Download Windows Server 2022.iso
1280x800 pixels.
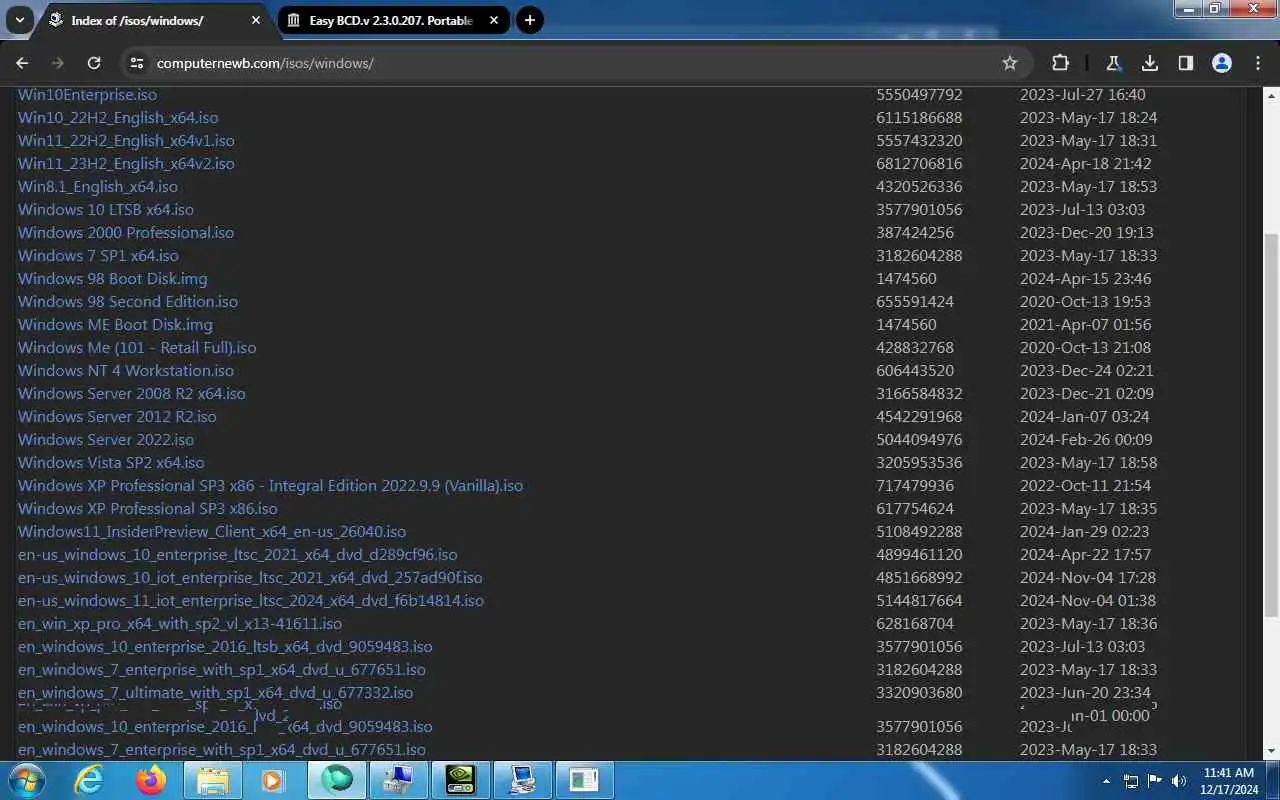pyautogui.click(x=106, y=440)
